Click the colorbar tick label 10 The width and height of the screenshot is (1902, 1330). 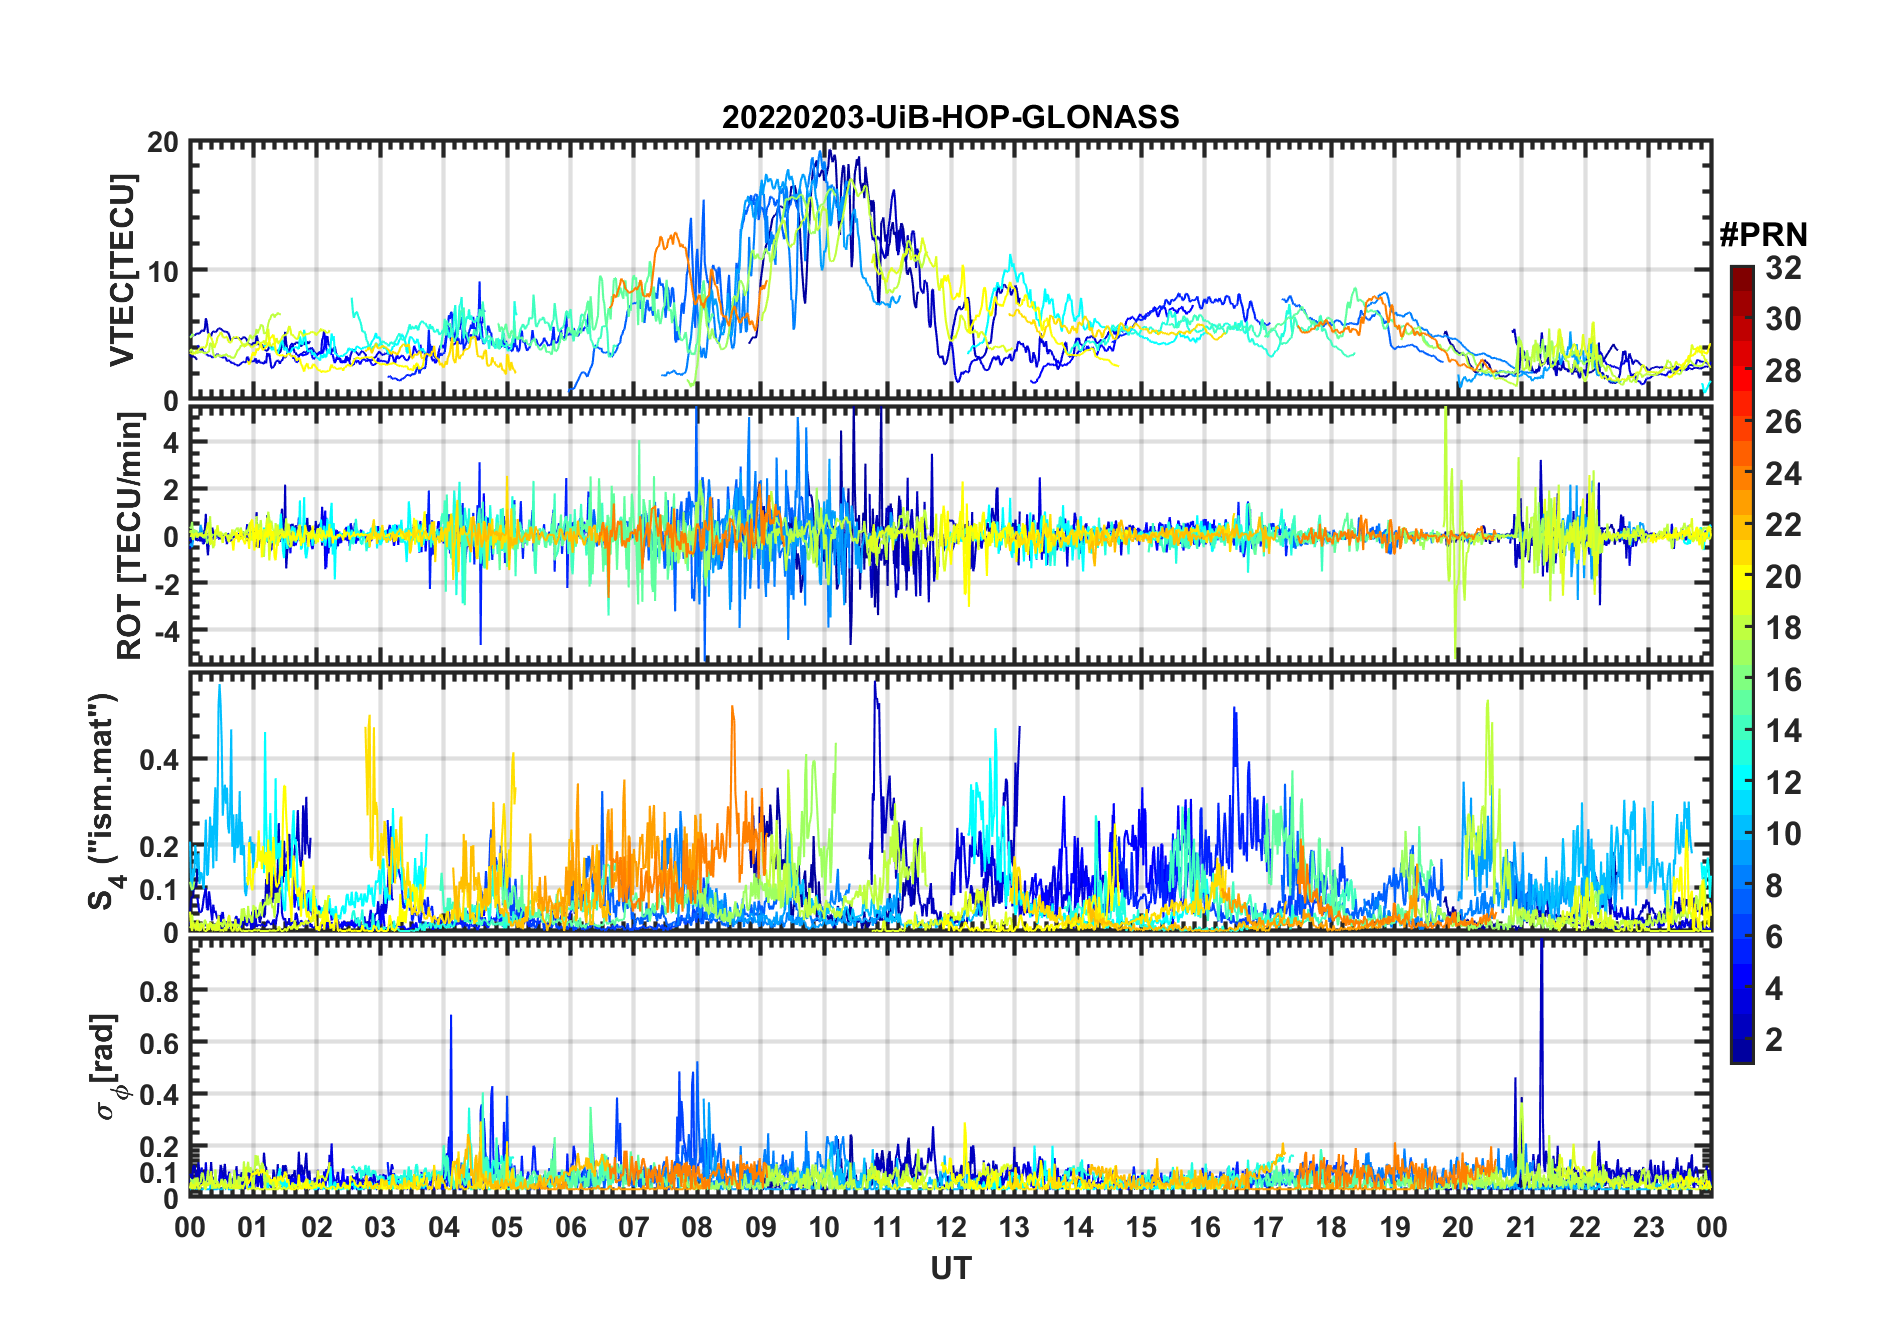(x=1783, y=834)
